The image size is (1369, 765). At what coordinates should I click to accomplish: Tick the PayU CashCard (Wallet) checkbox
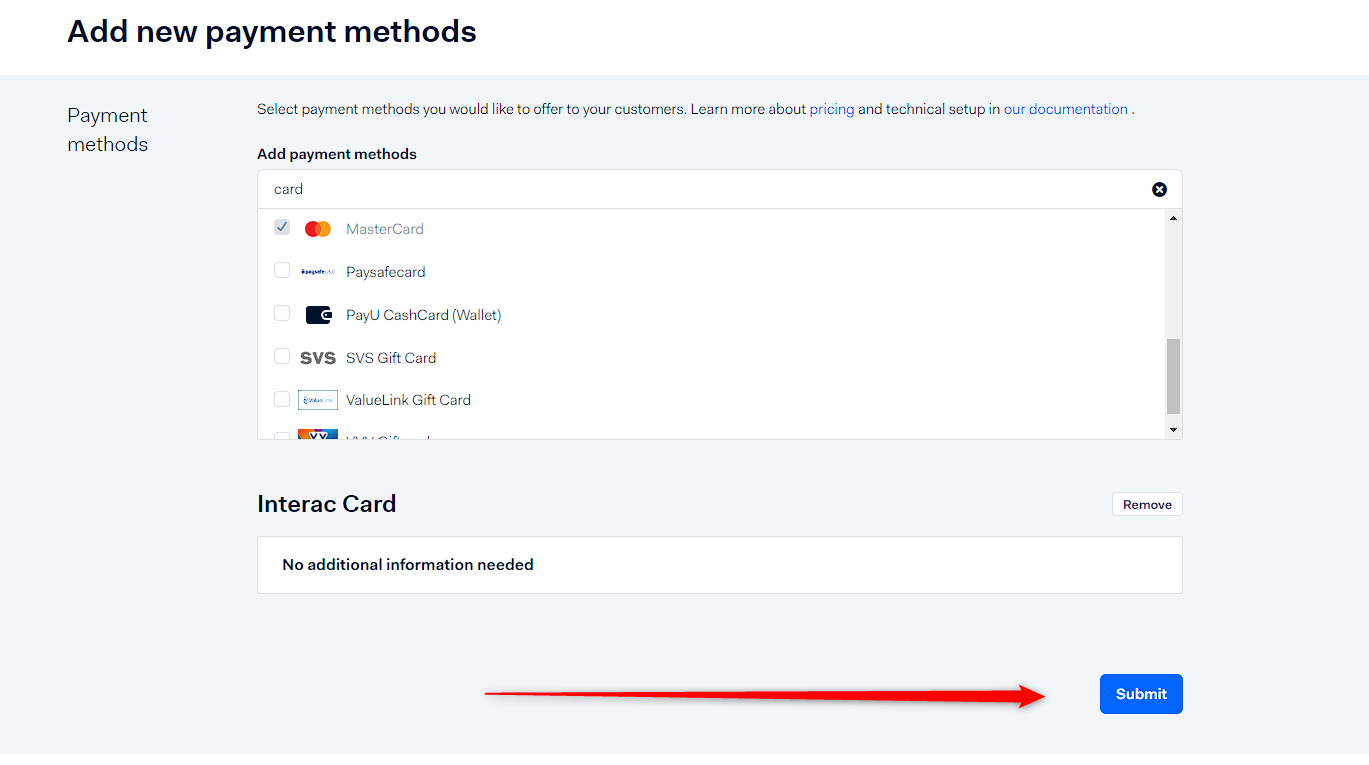pos(282,314)
